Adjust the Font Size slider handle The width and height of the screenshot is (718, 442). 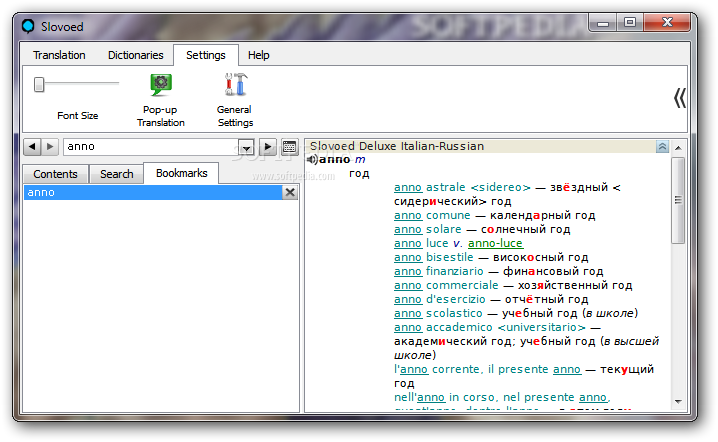(39, 84)
